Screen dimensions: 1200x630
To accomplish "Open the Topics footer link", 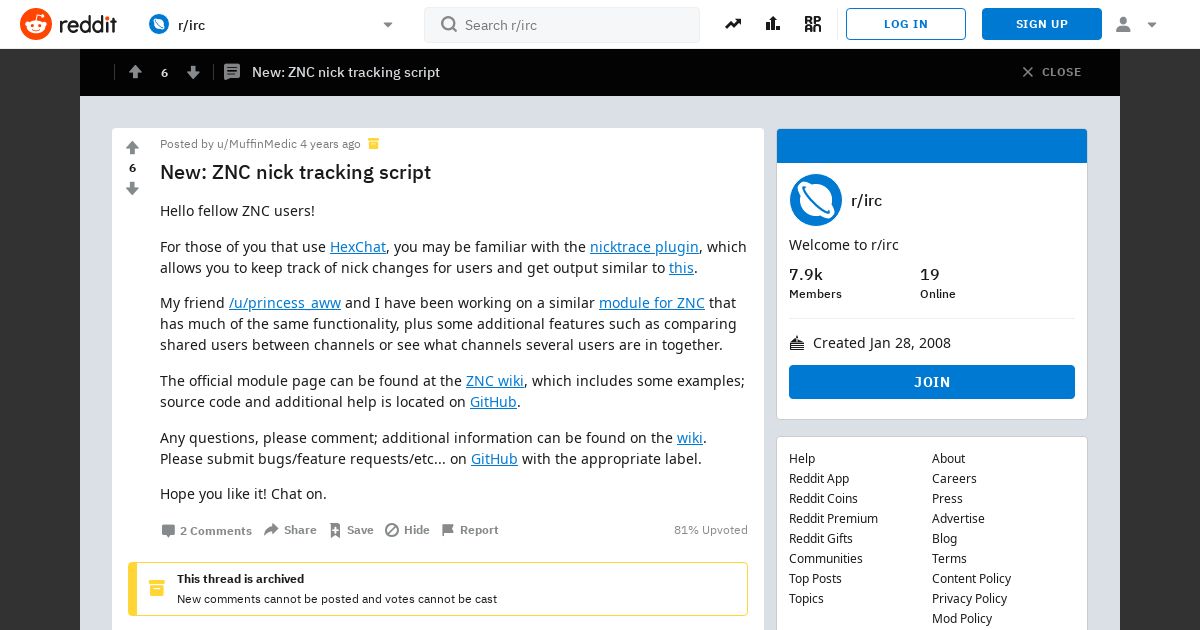I will [x=806, y=599].
